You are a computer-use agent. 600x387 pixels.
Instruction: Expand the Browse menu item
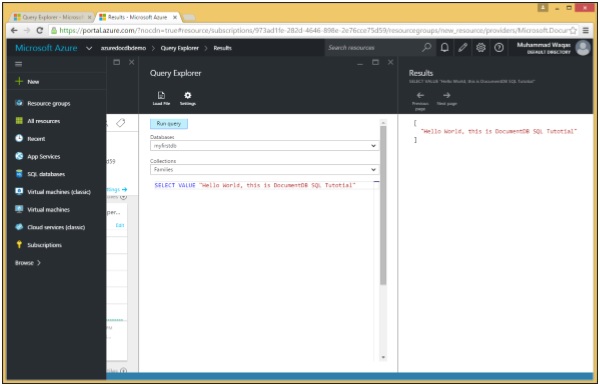pos(28,263)
